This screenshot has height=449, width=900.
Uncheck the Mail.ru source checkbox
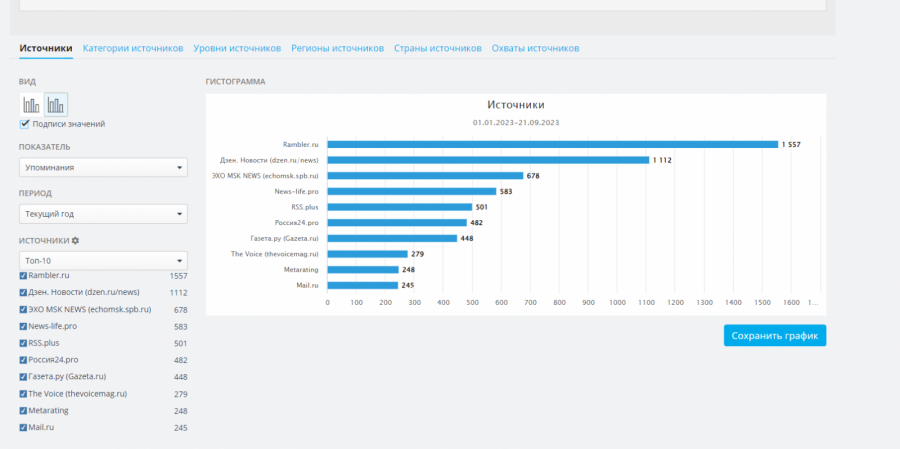point(23,428)
